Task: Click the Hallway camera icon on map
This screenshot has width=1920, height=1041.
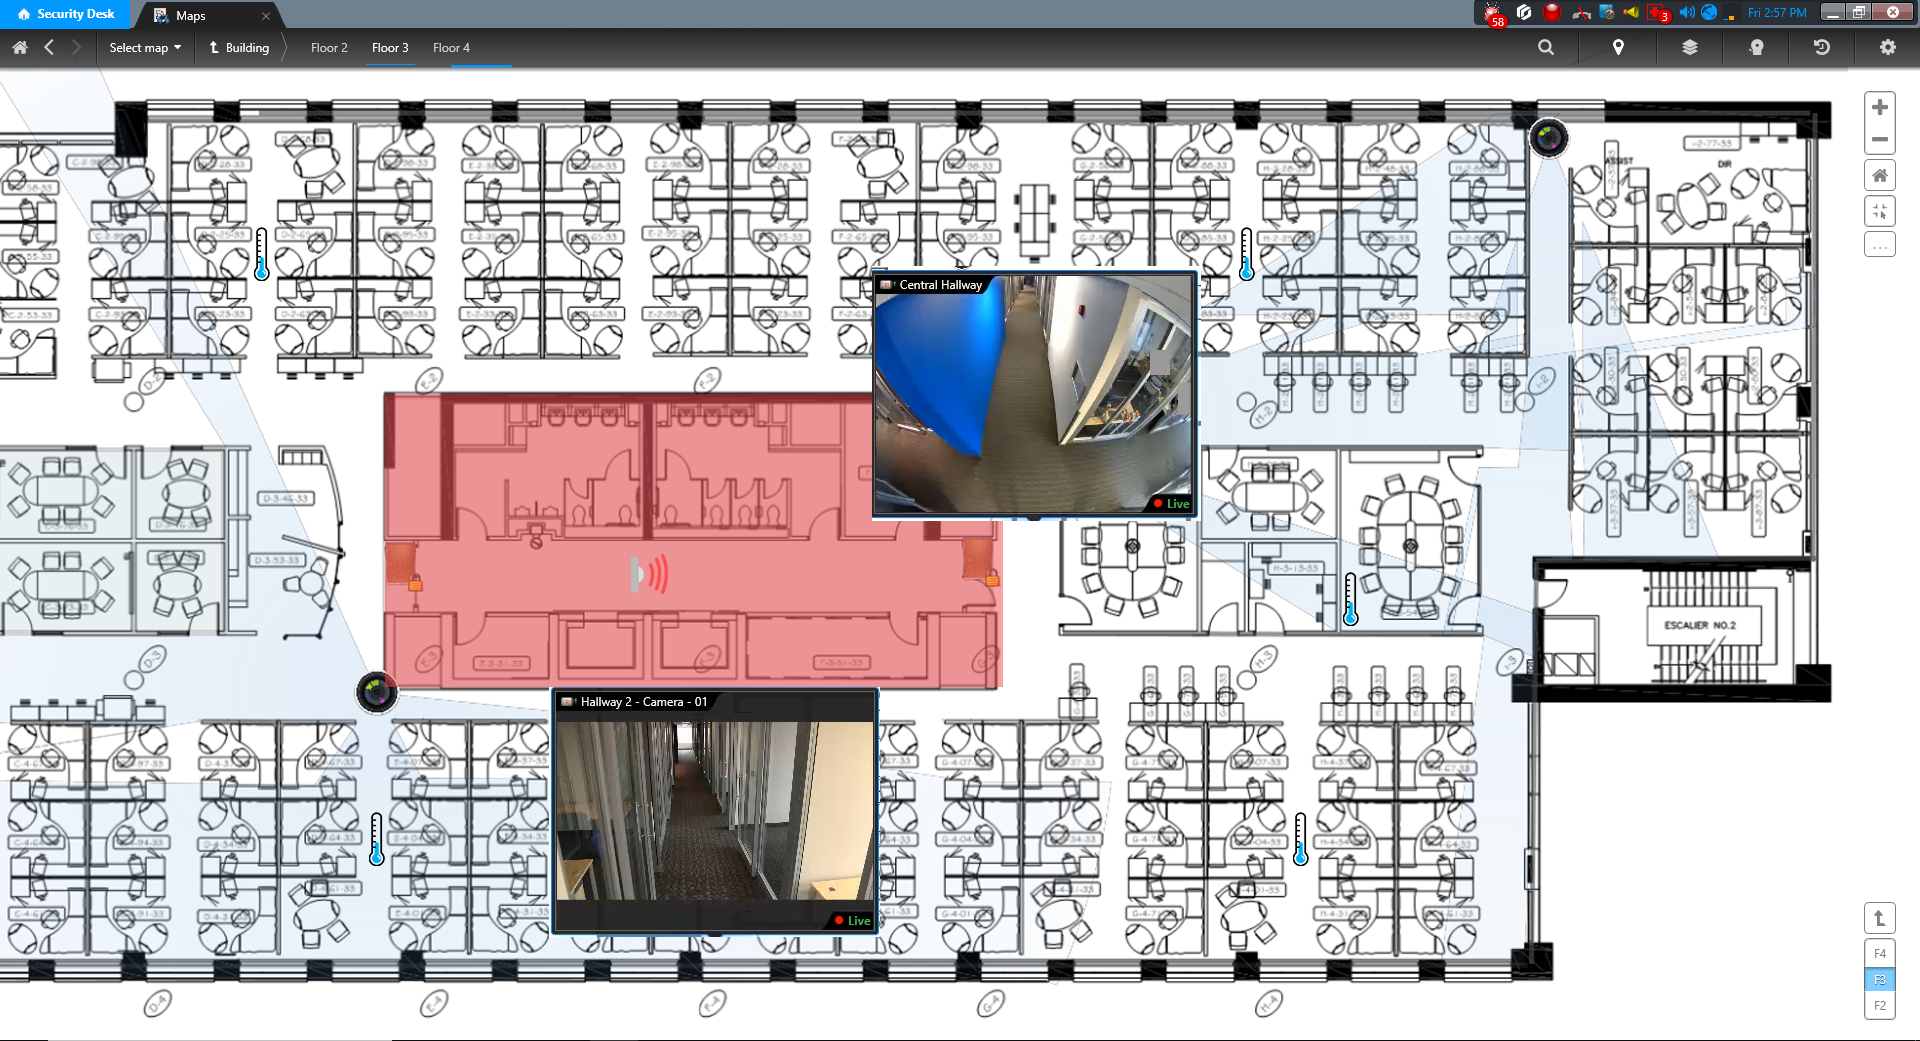Action: tap(377, 692)
